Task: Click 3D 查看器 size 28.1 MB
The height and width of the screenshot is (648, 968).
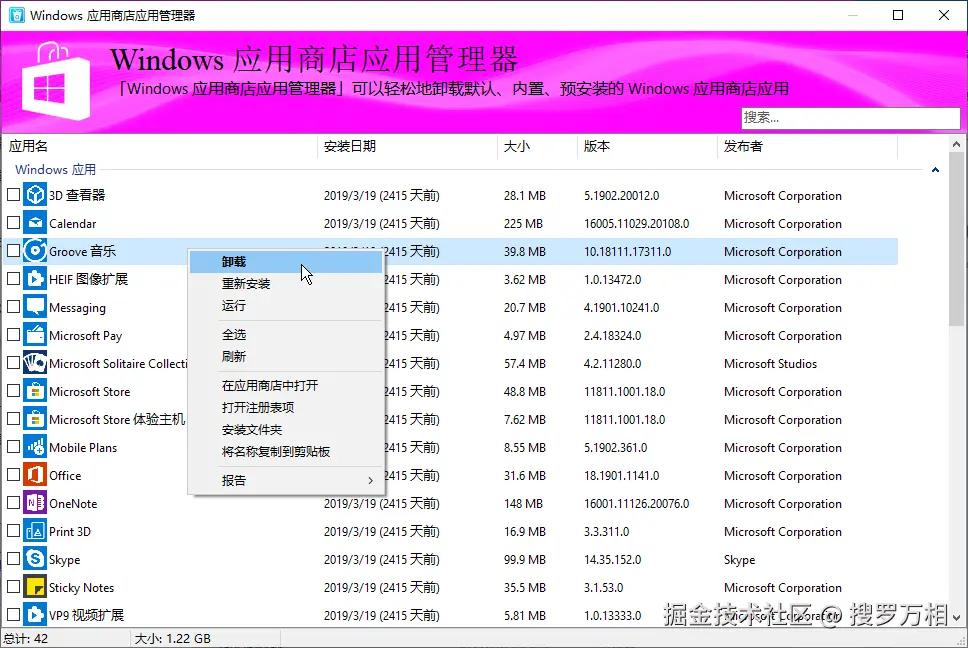Action: tap(525, 196)
